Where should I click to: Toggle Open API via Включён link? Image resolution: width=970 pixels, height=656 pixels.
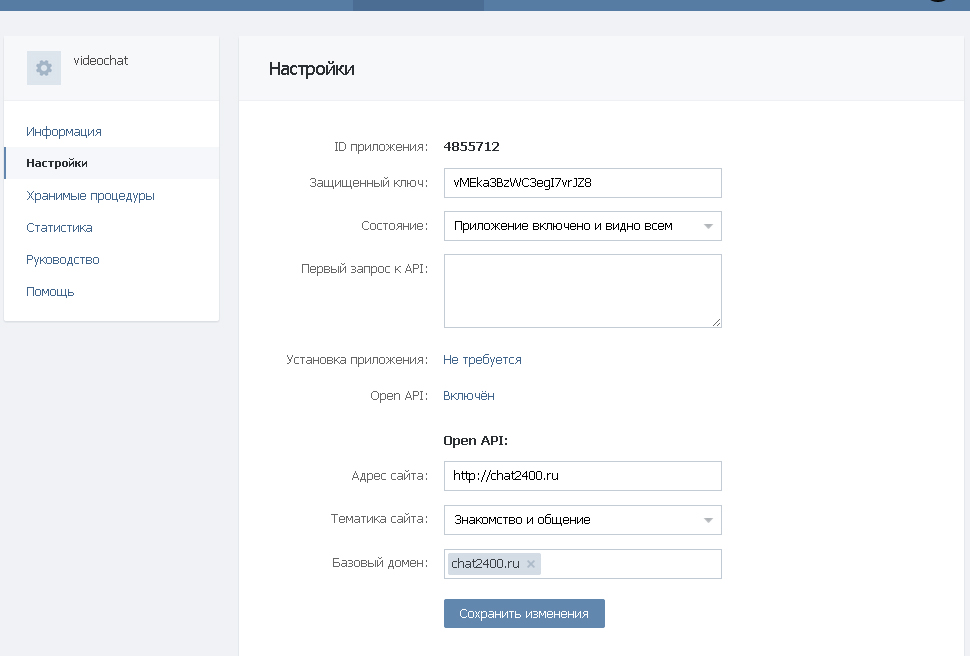click(469, 396)
